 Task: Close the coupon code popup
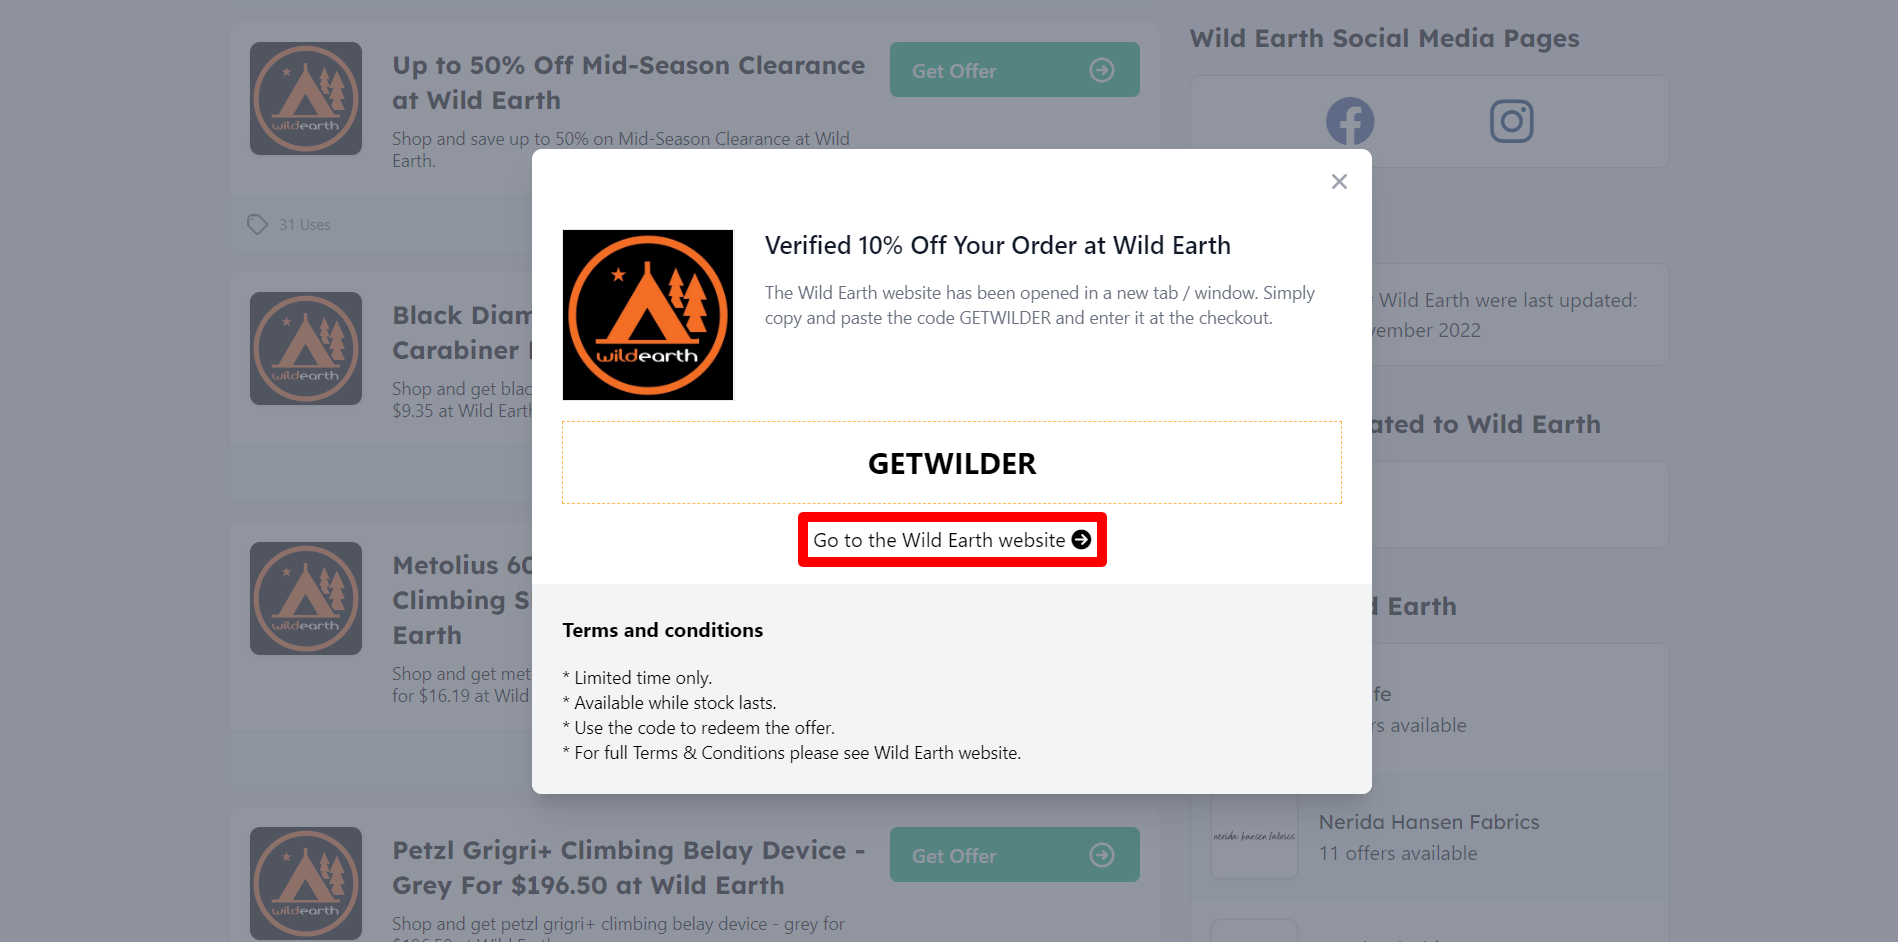[1339, 181]
